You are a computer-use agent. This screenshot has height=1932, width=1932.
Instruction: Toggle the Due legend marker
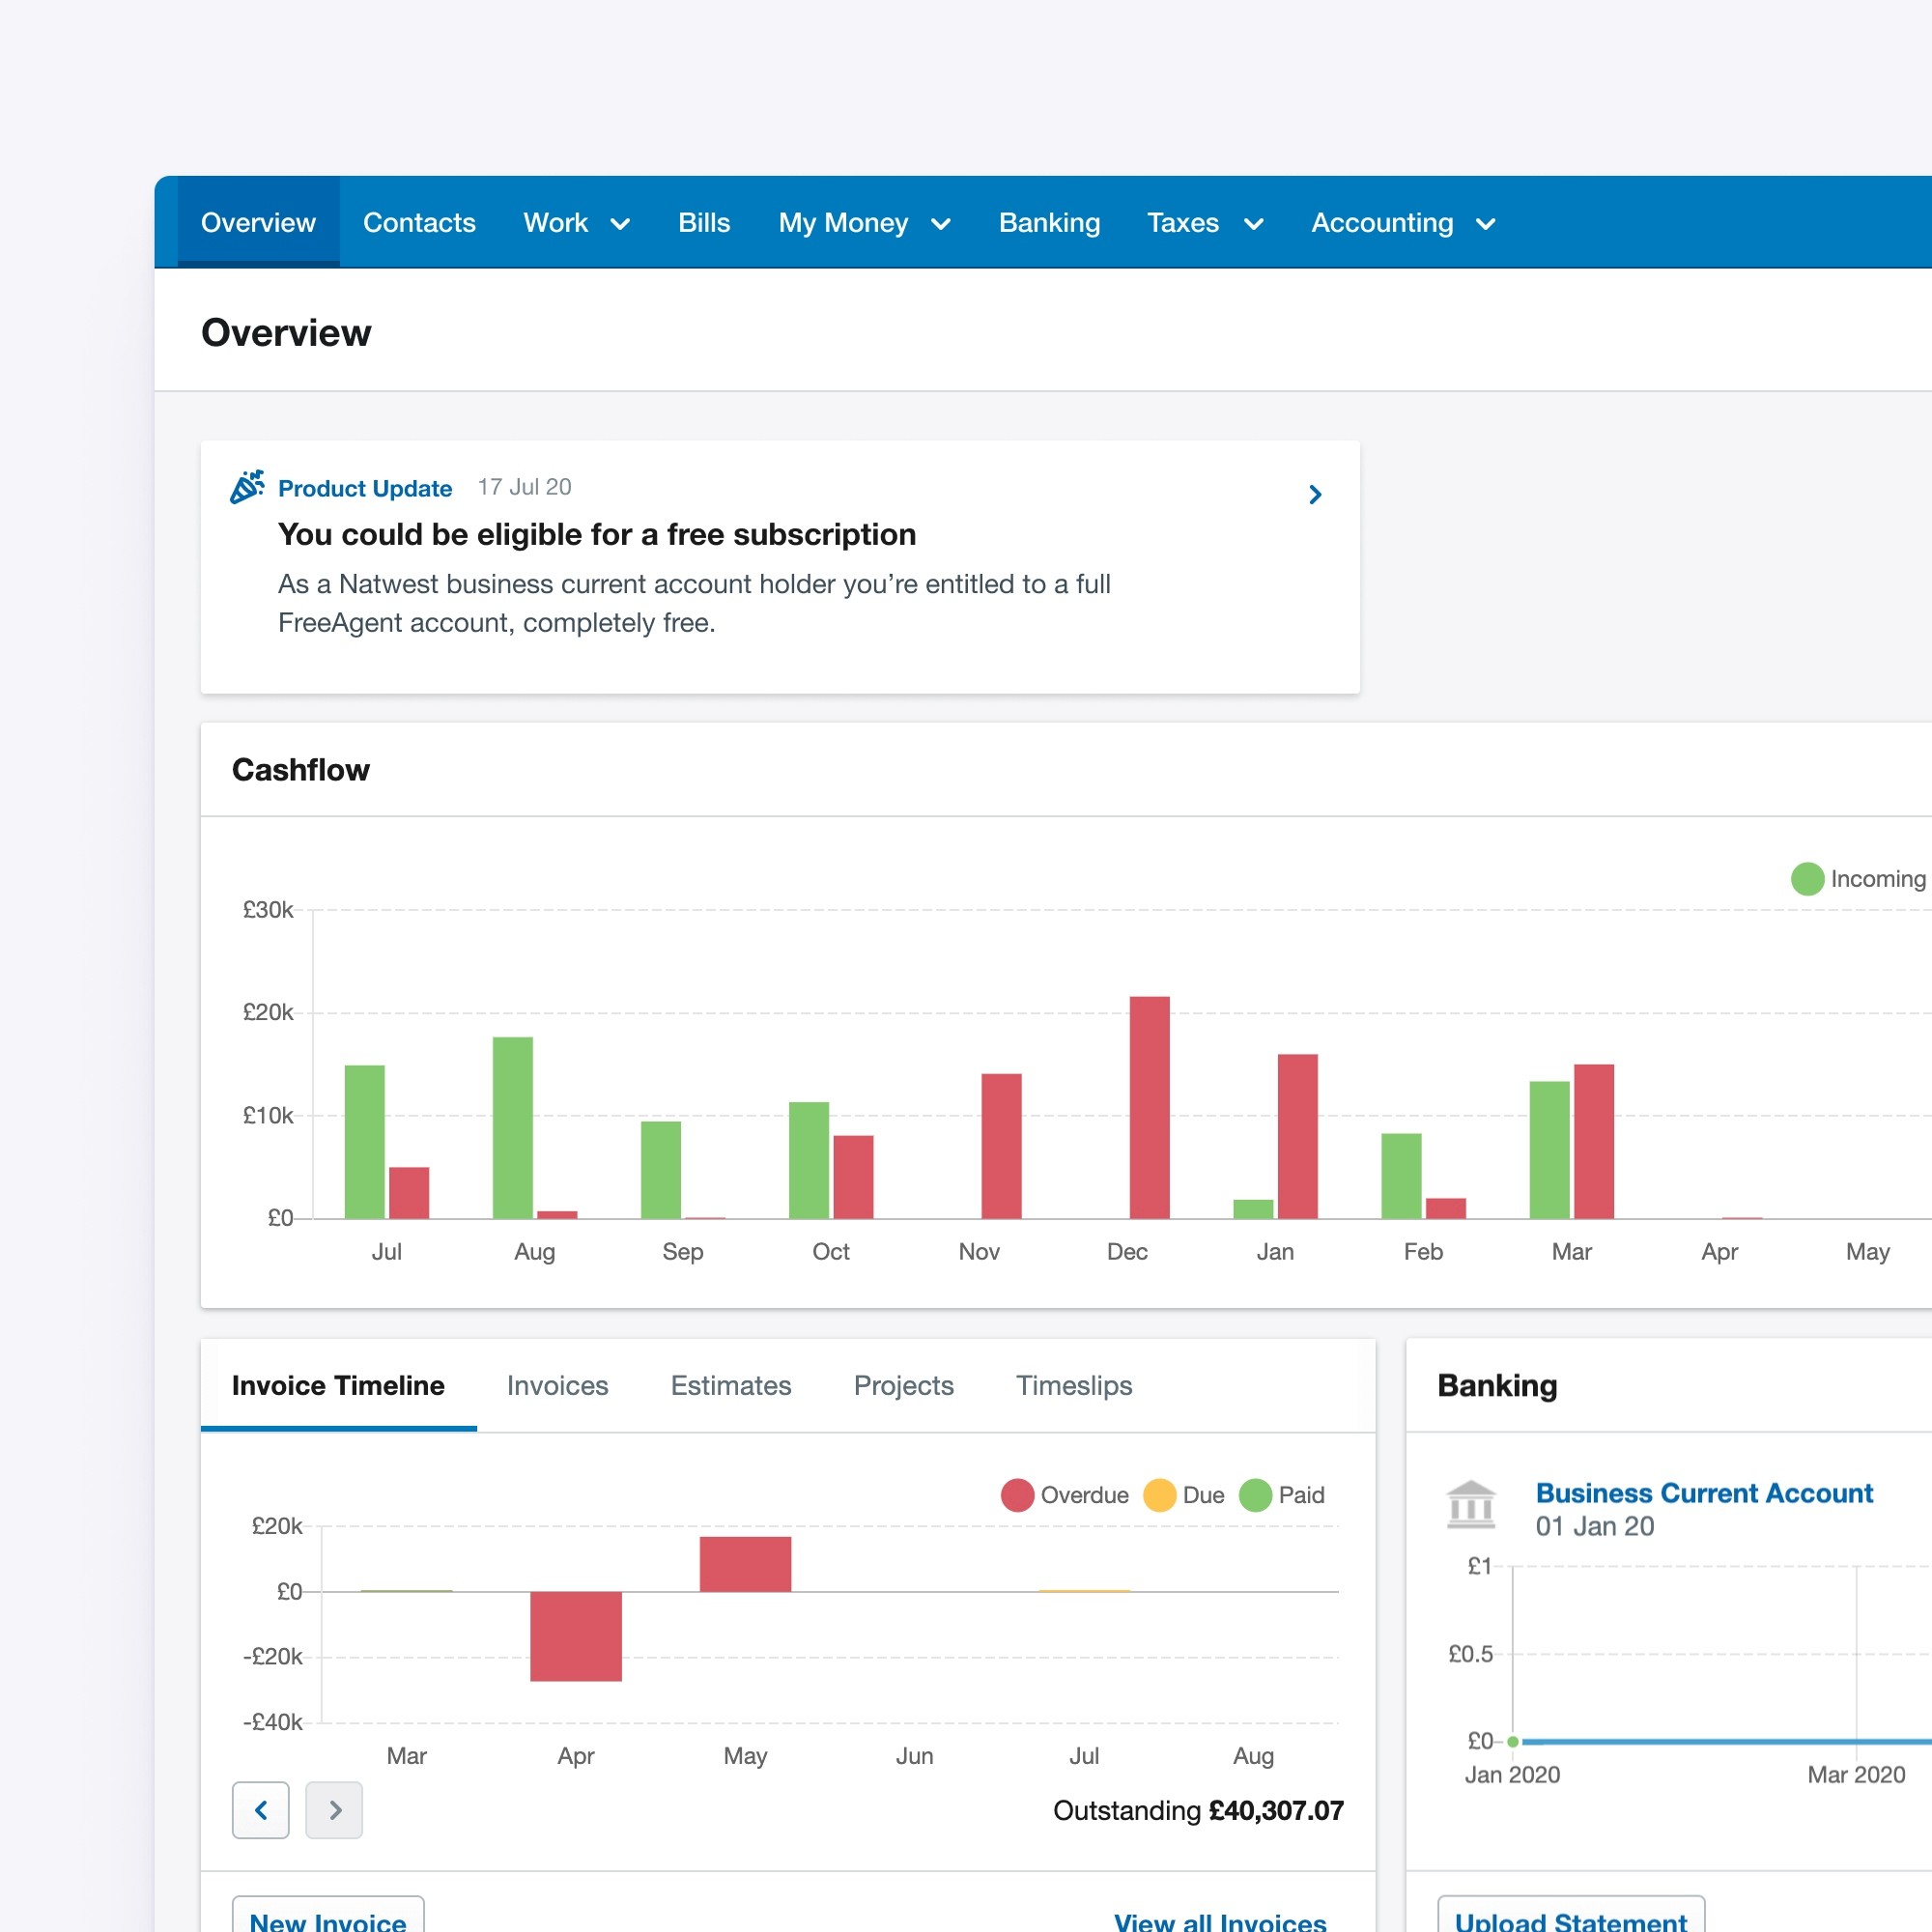tap(1159, 1495)
